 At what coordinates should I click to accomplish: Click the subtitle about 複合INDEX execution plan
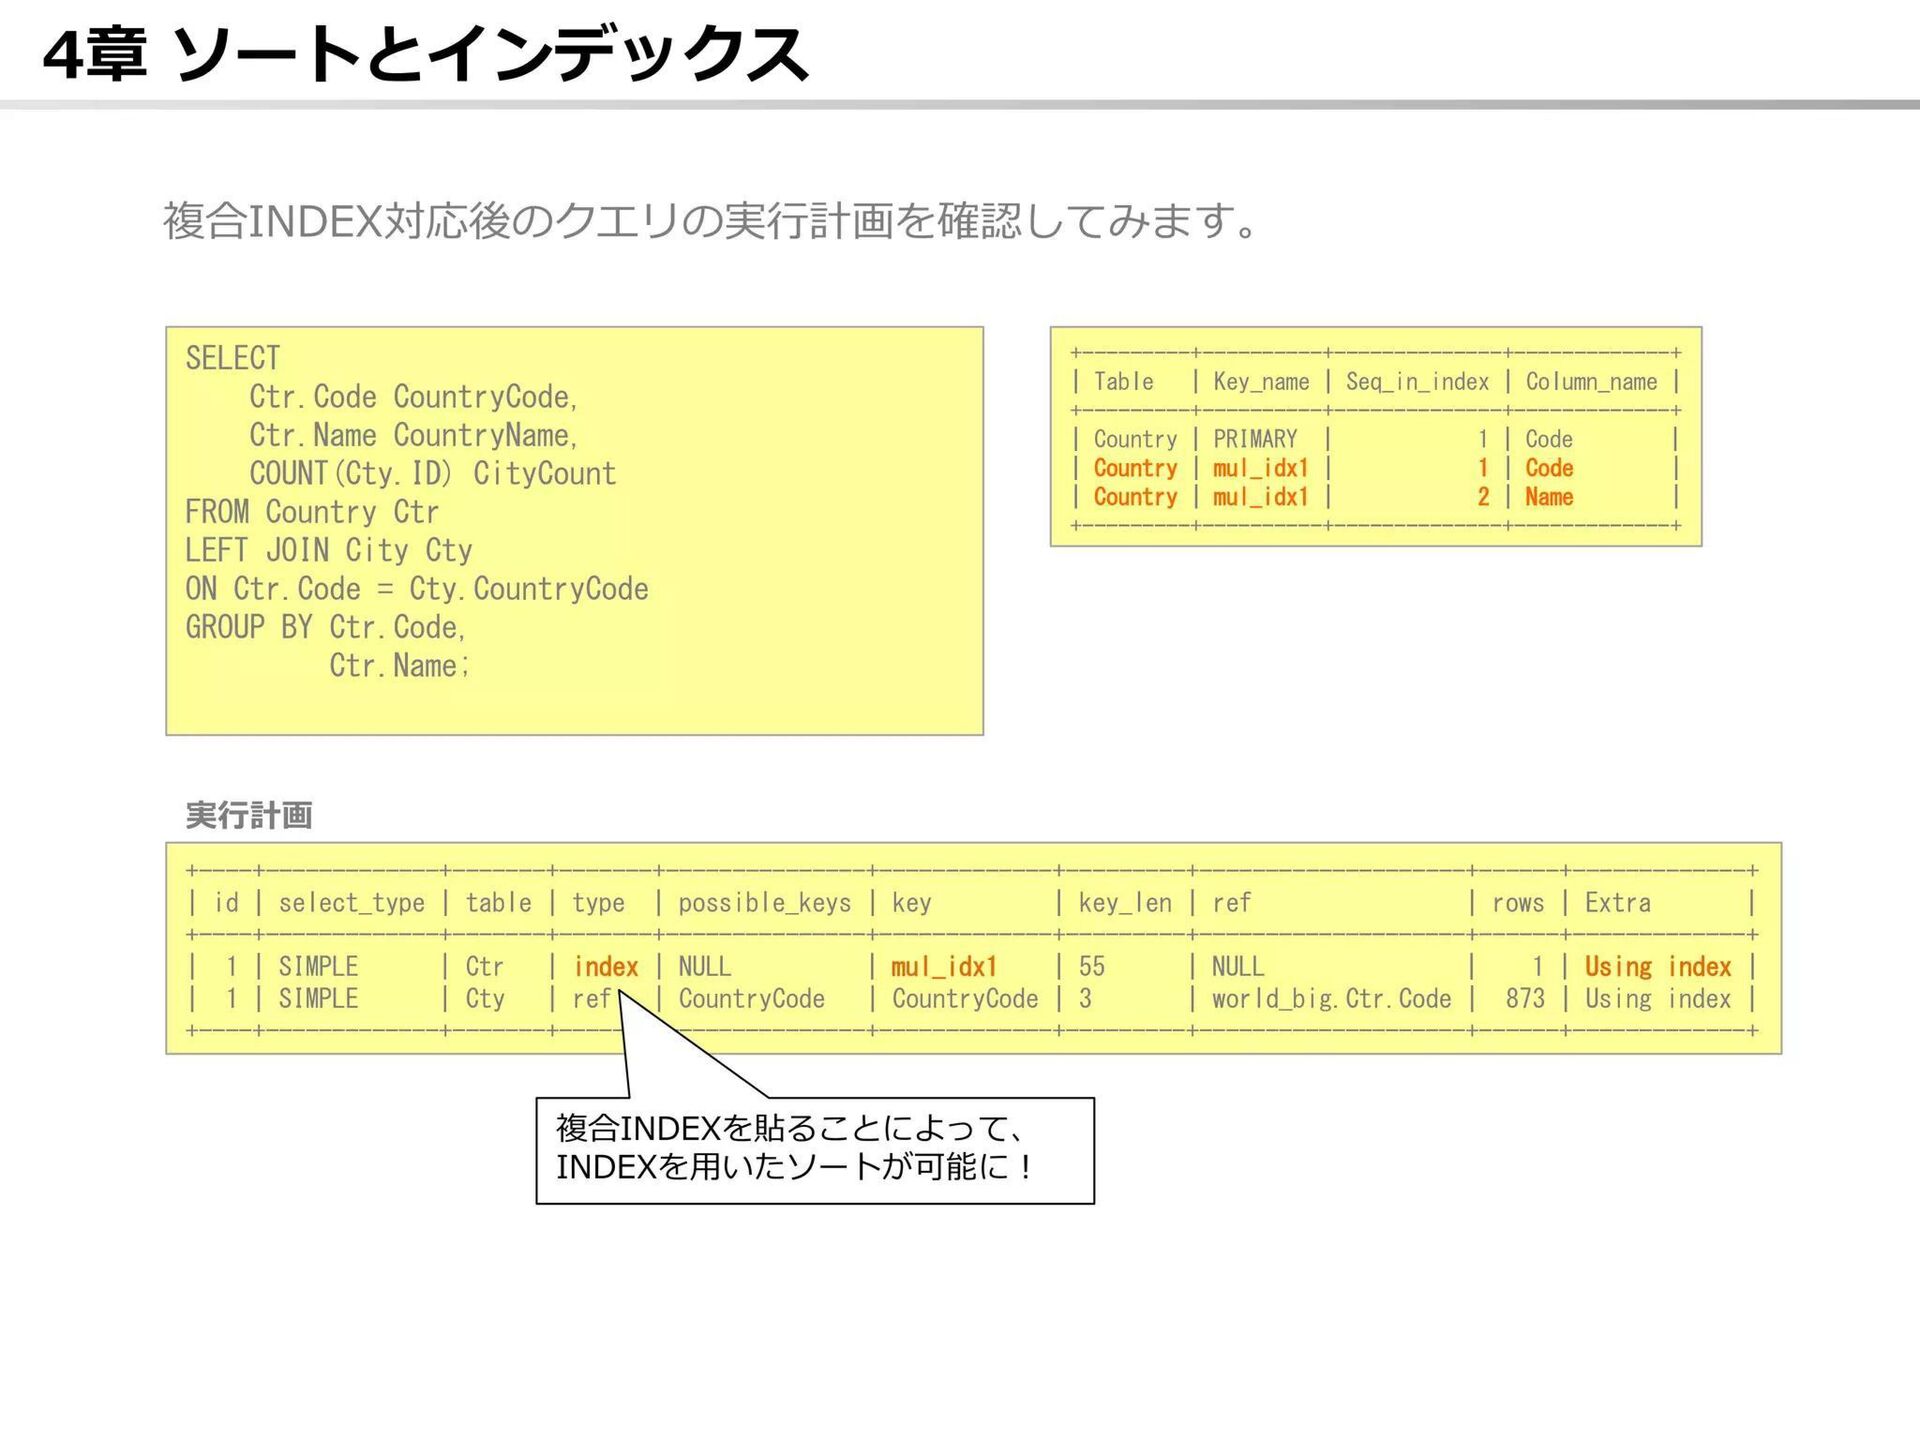pyautogui.click(x=710, y=221)
